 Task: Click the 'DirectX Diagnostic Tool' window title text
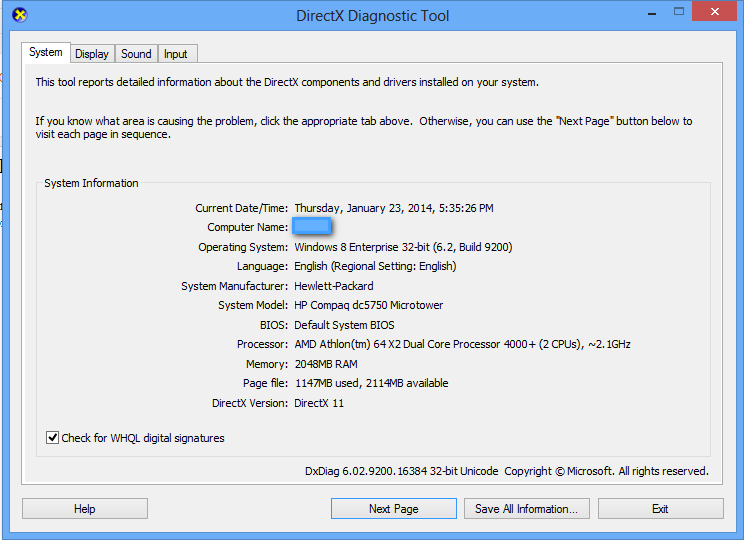coord(372,16)
